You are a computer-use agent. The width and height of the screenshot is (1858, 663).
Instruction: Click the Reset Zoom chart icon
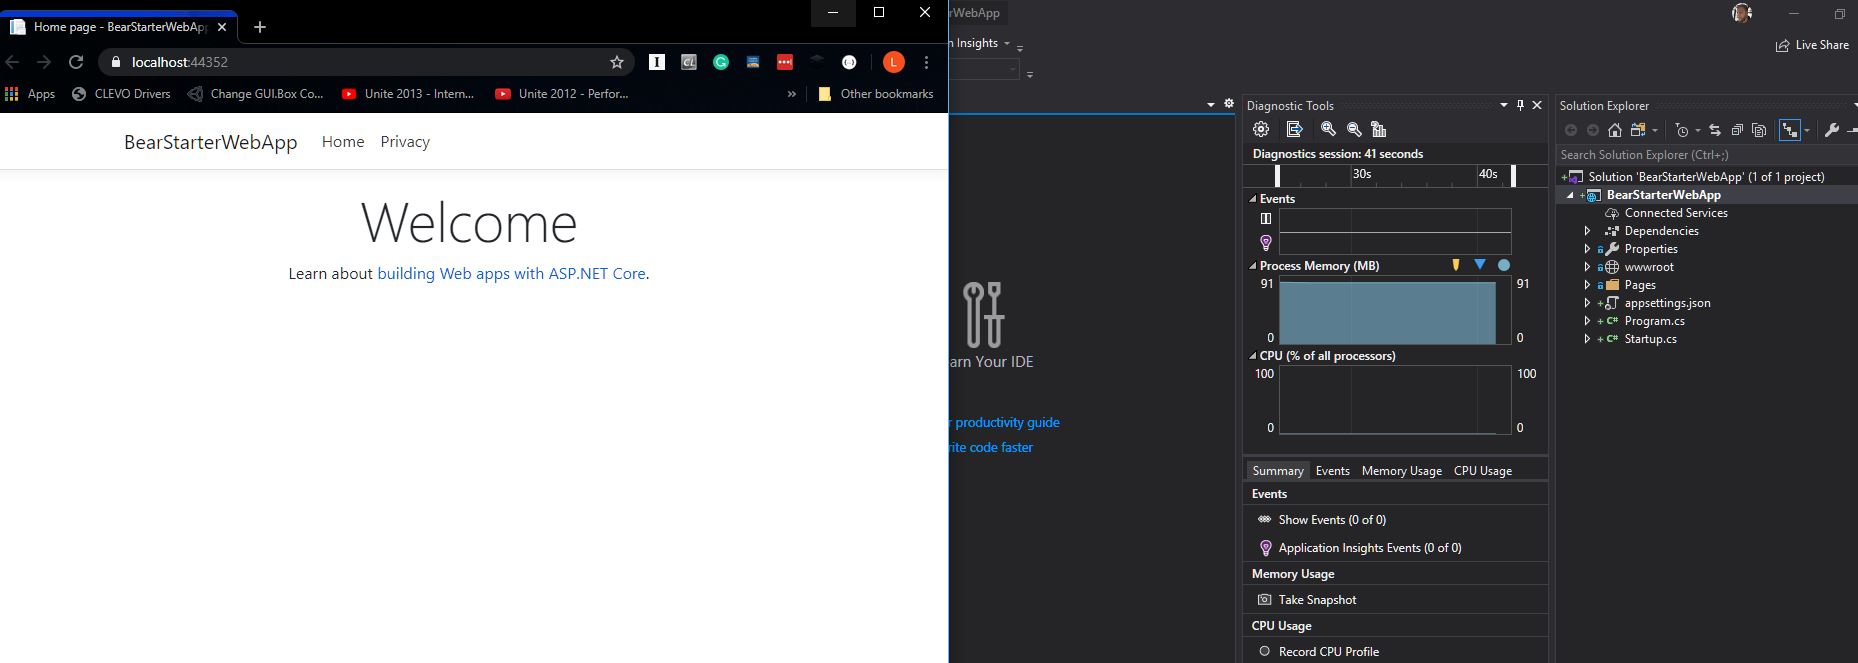point(1379,129)
